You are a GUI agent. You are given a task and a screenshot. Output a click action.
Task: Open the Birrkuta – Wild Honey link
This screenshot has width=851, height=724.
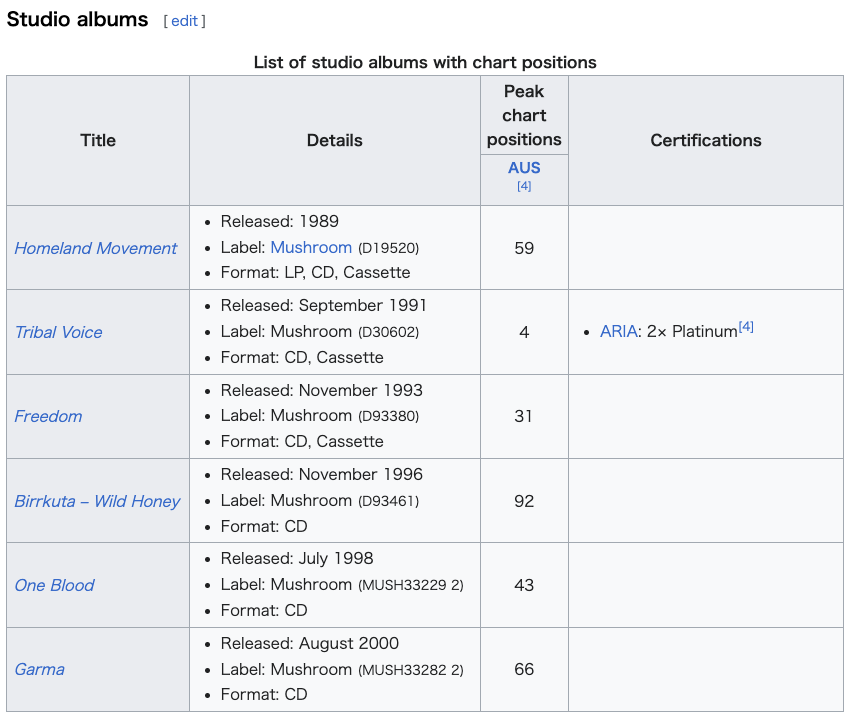(97, 501)
